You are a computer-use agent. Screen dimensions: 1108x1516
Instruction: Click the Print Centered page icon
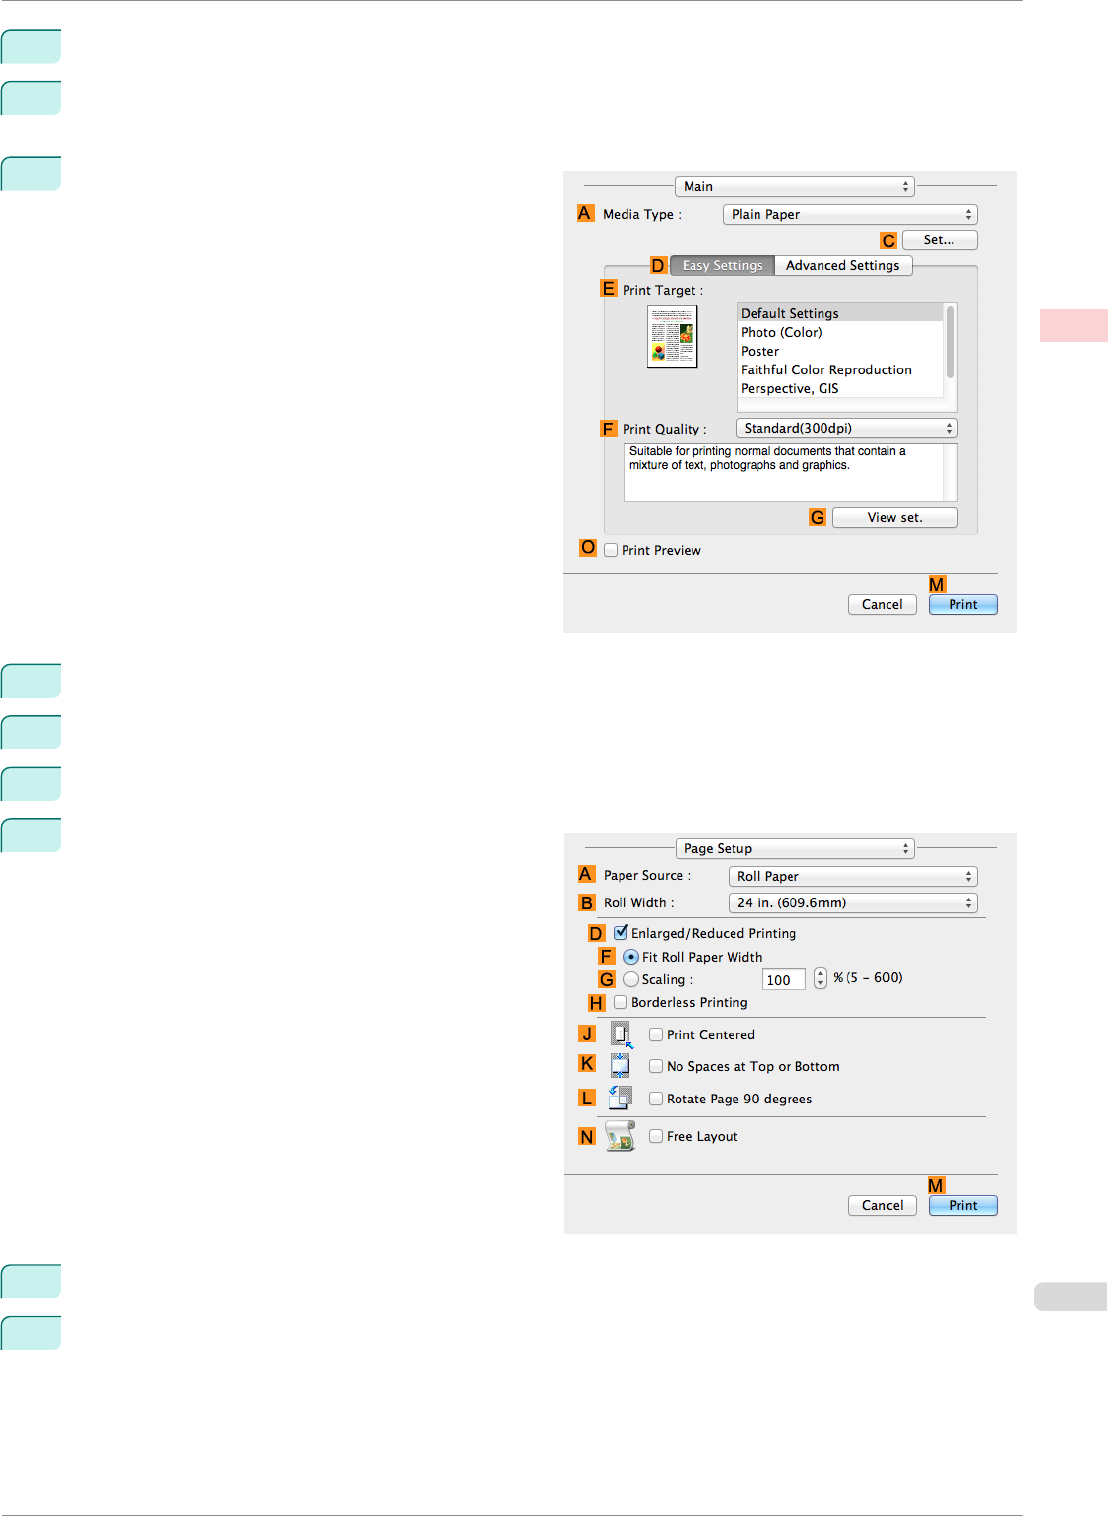click(621, 1034)
